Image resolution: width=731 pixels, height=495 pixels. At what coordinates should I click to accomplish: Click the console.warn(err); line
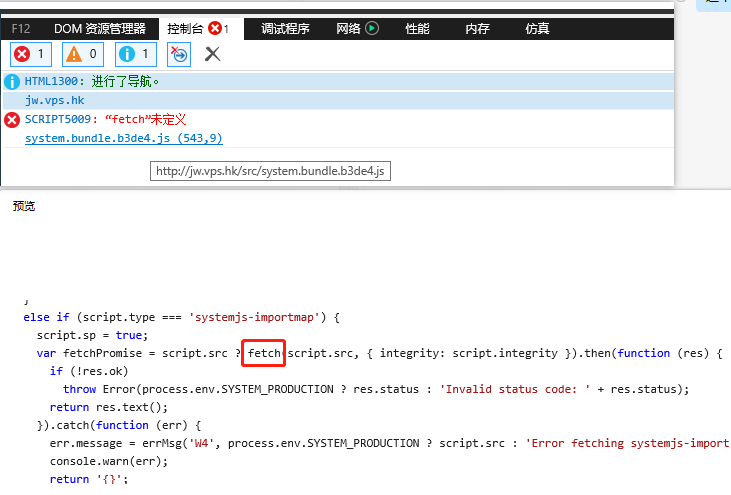coord(109,461)
